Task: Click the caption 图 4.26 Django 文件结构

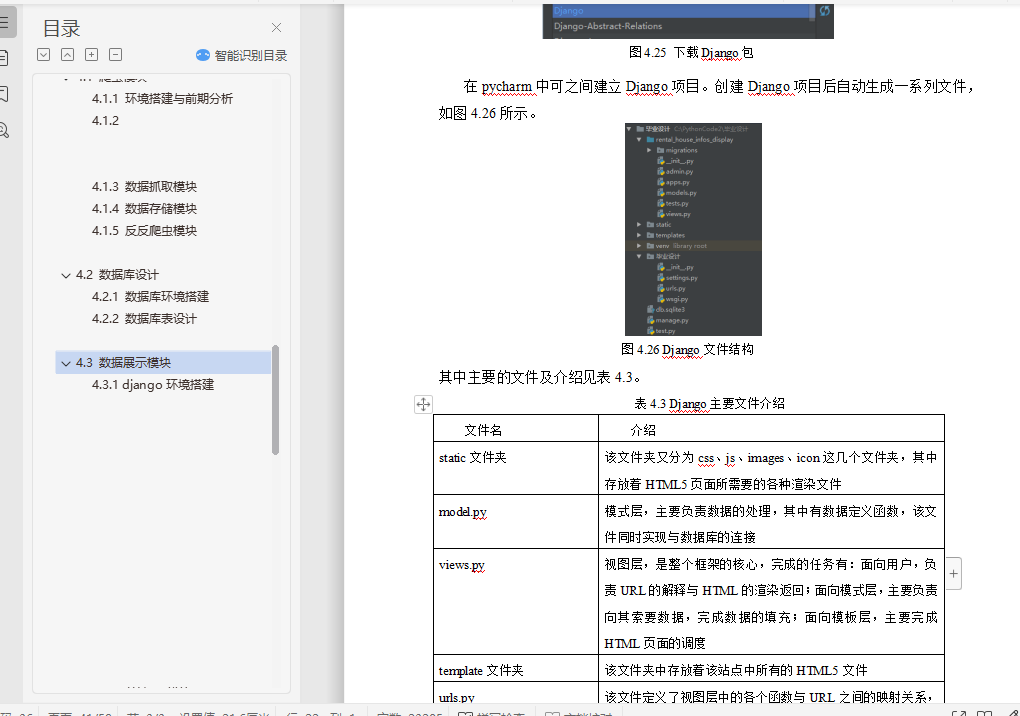Action: [x=687, y=349]
